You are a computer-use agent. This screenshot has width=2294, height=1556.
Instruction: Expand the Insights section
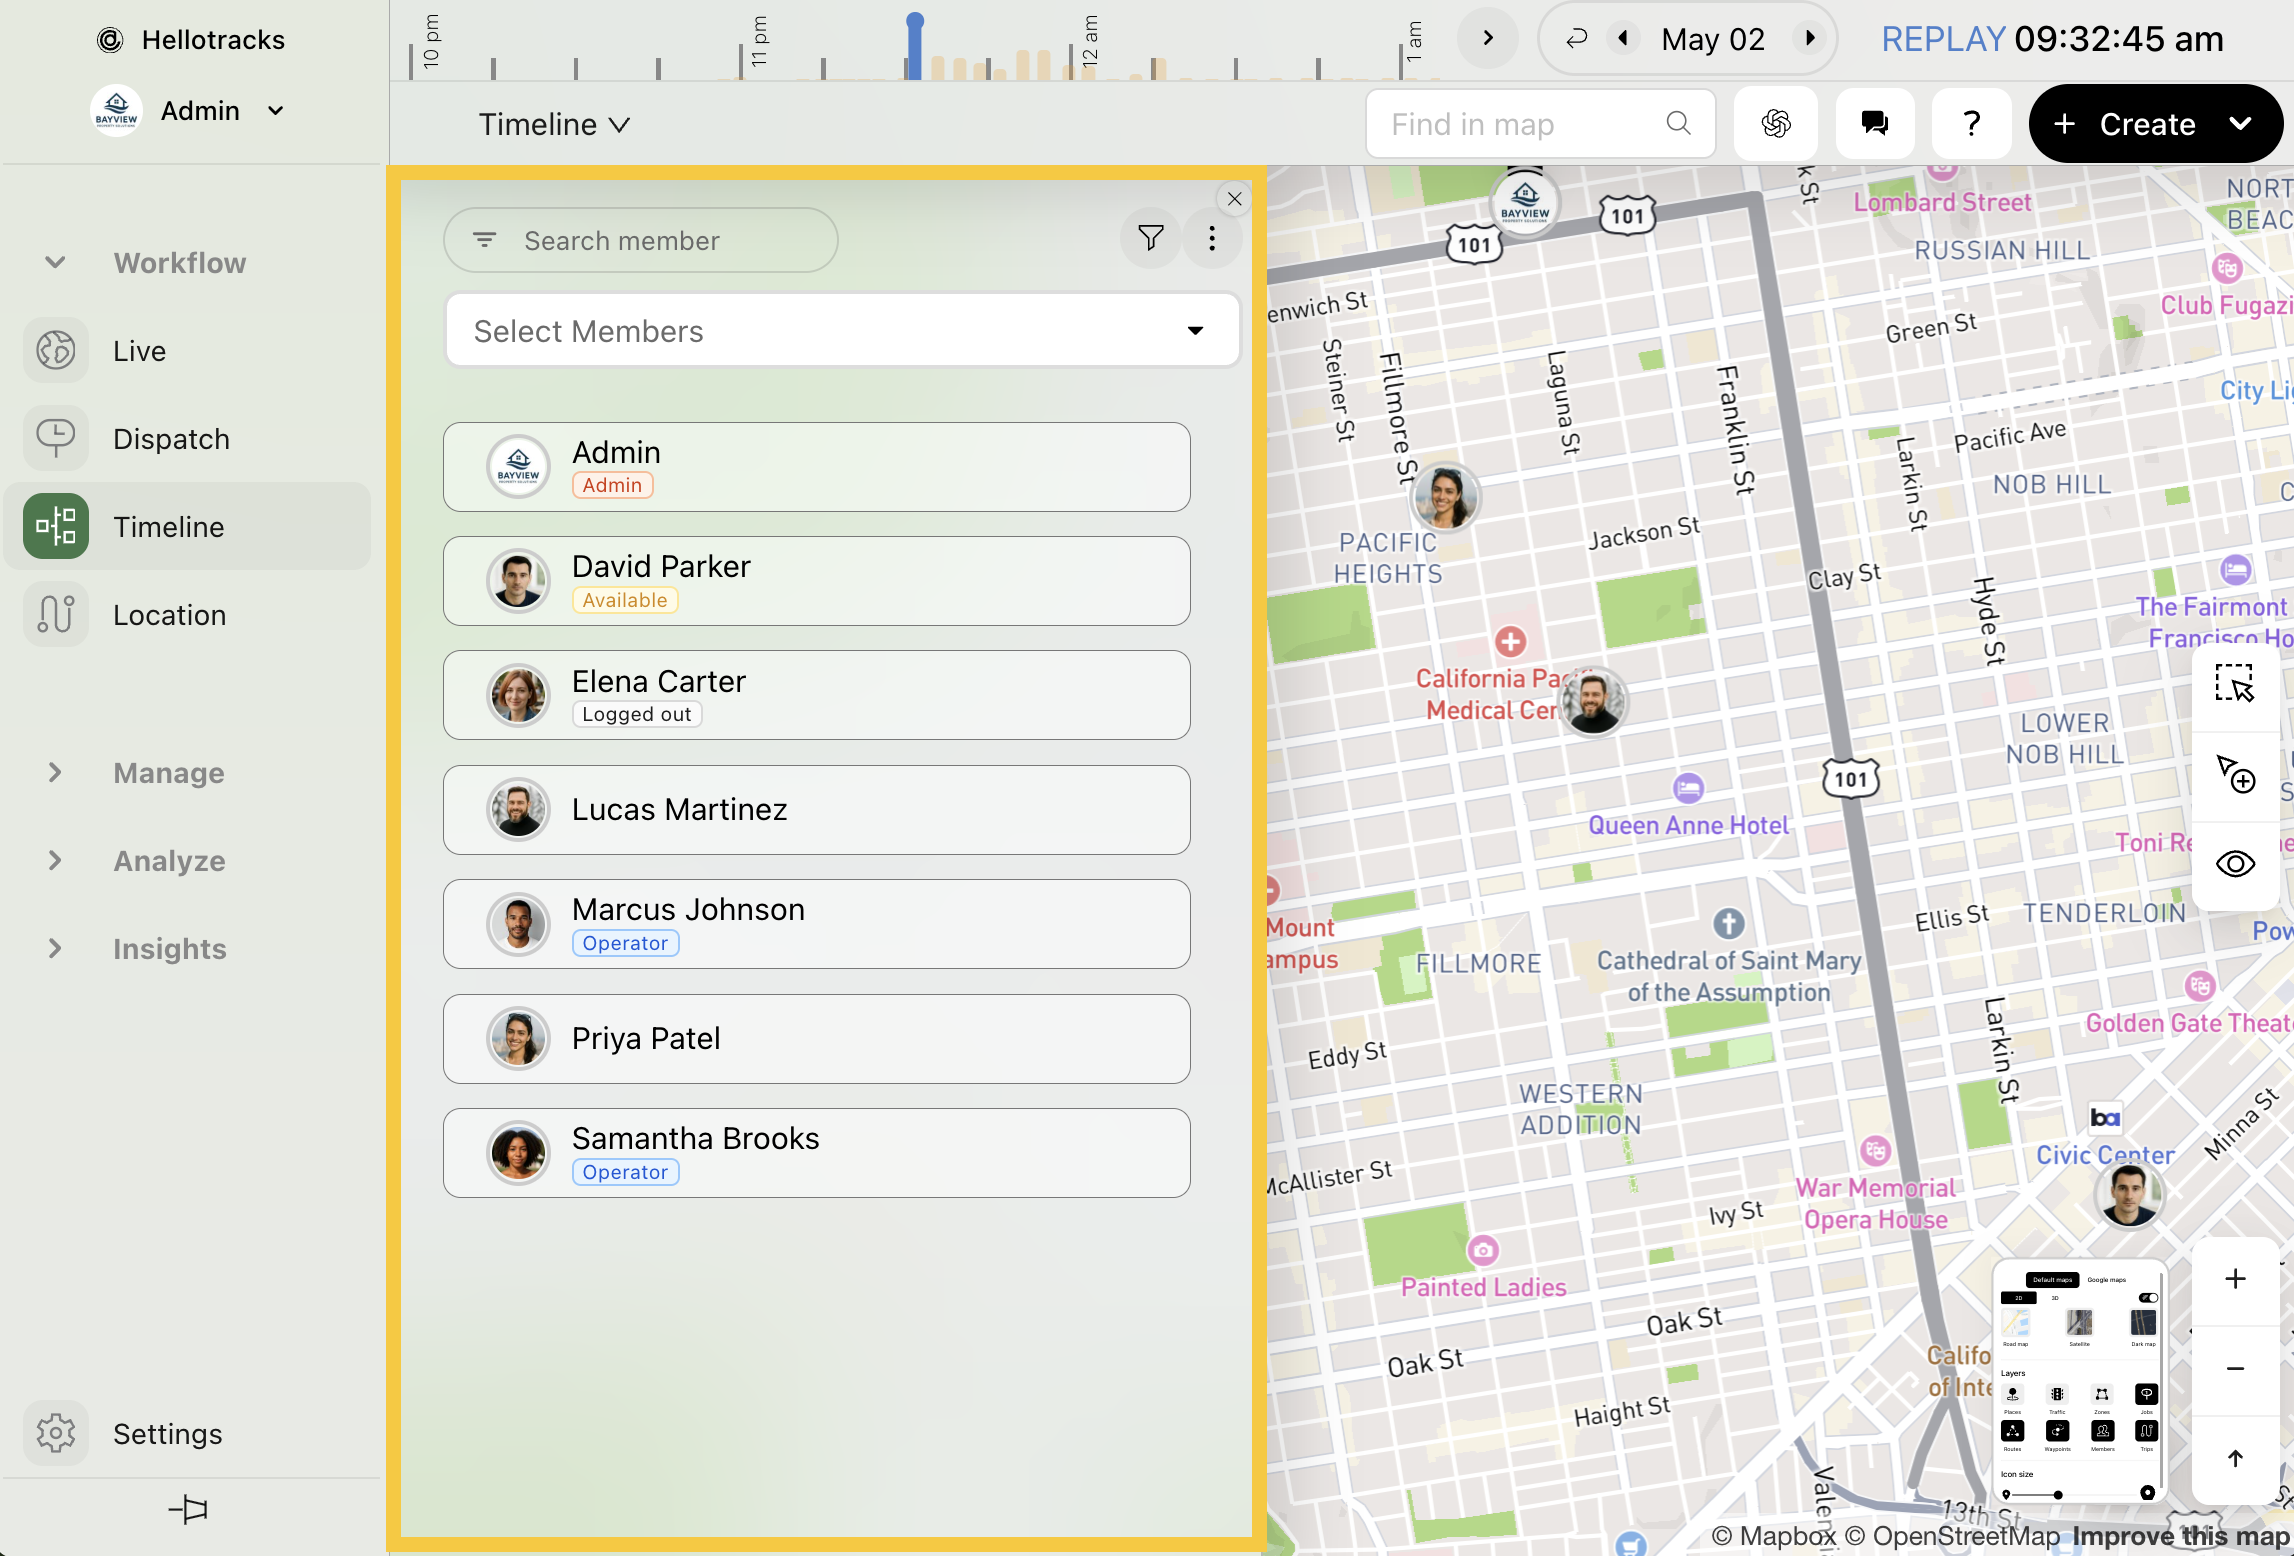pos(55,948)
